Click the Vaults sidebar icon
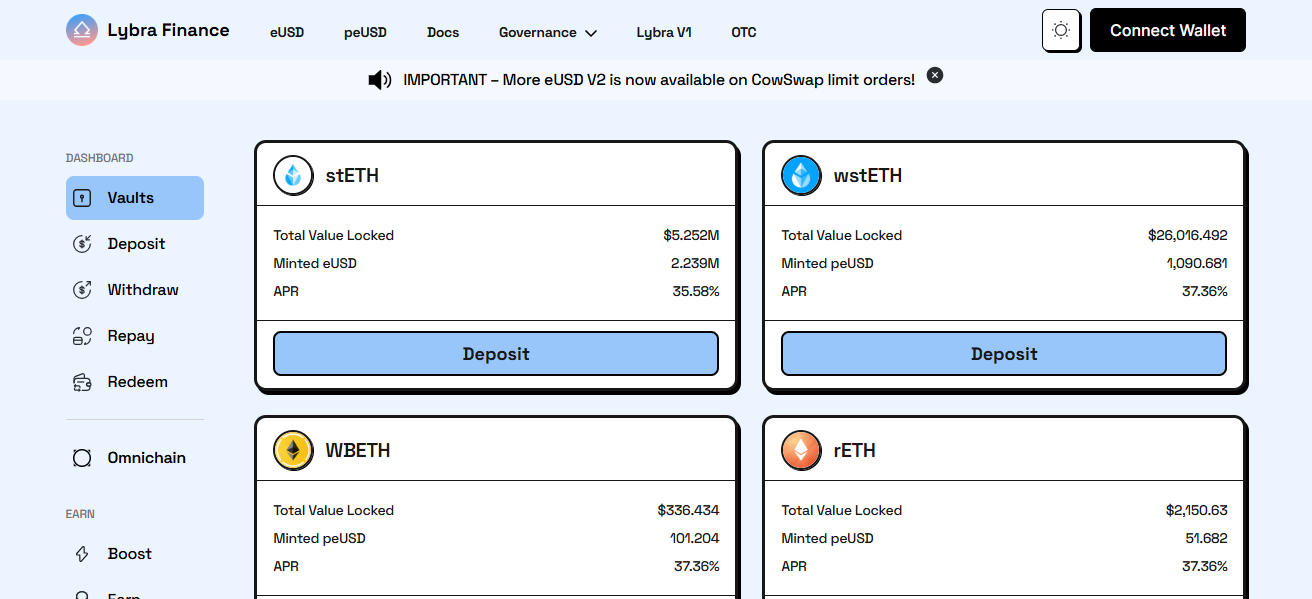Viewport: 1312px width, 599px height. coord(84,198)
